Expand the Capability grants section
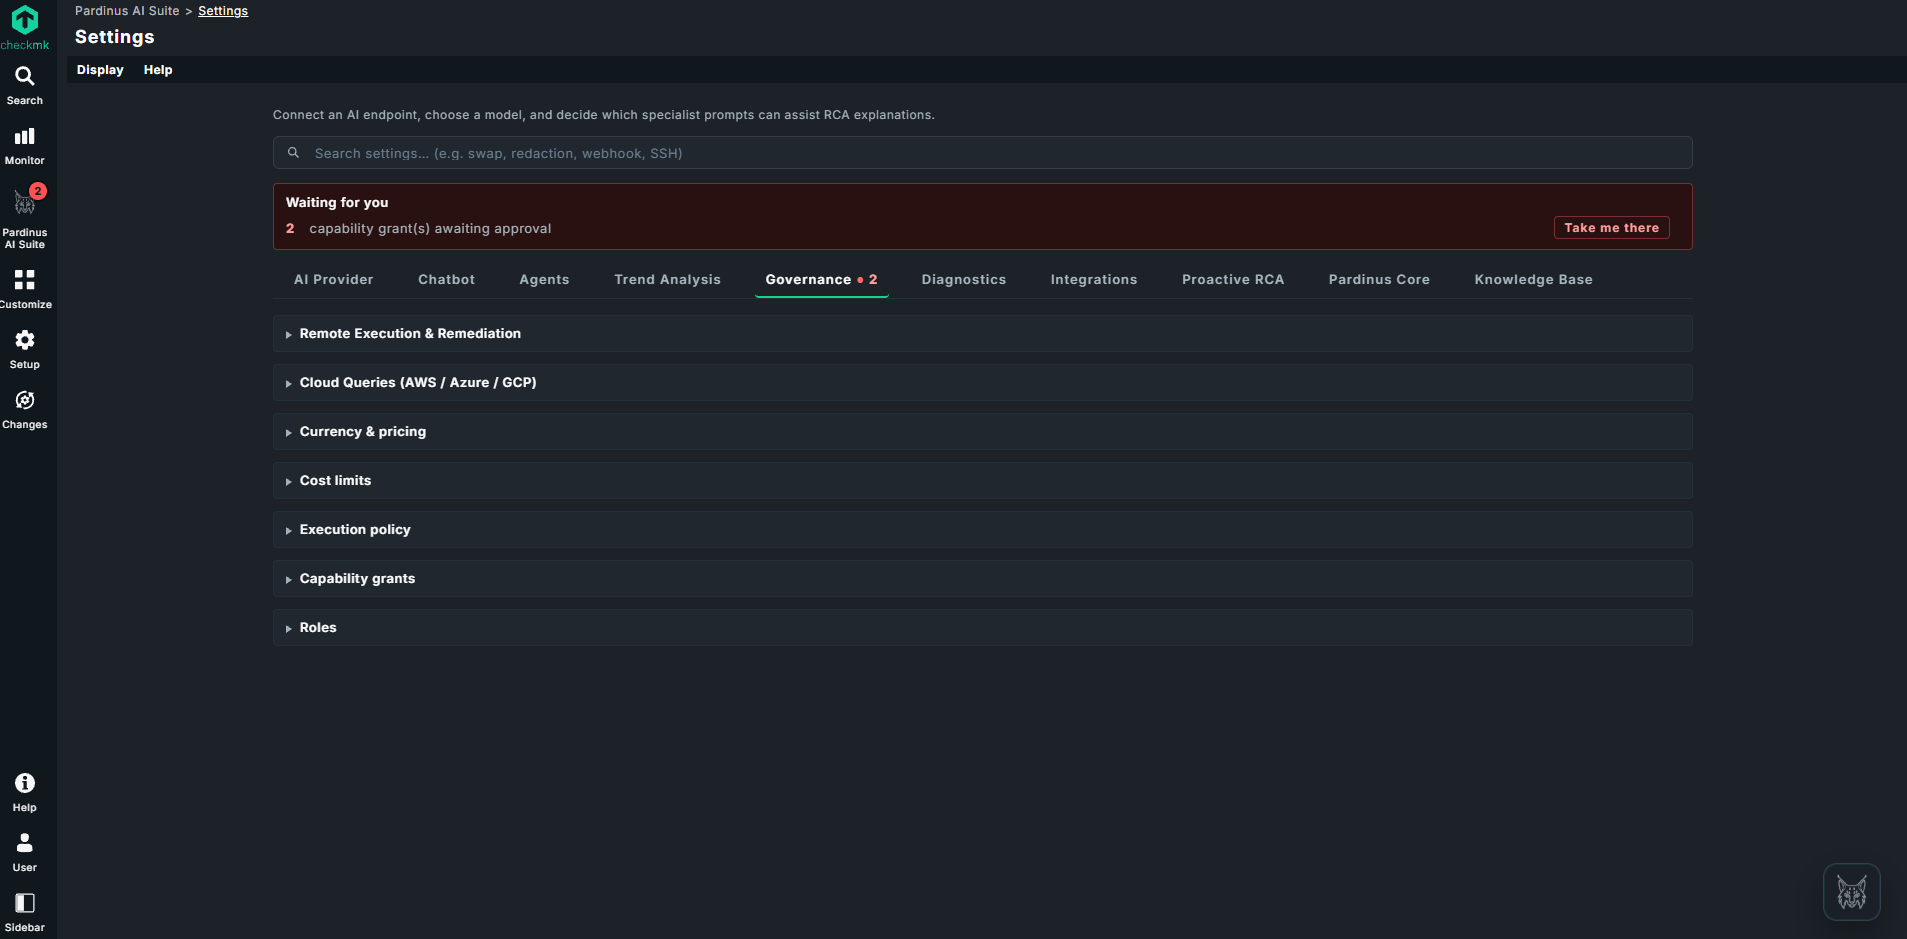This screenshot has height=939, width=1907. click(x=982, y=579)
